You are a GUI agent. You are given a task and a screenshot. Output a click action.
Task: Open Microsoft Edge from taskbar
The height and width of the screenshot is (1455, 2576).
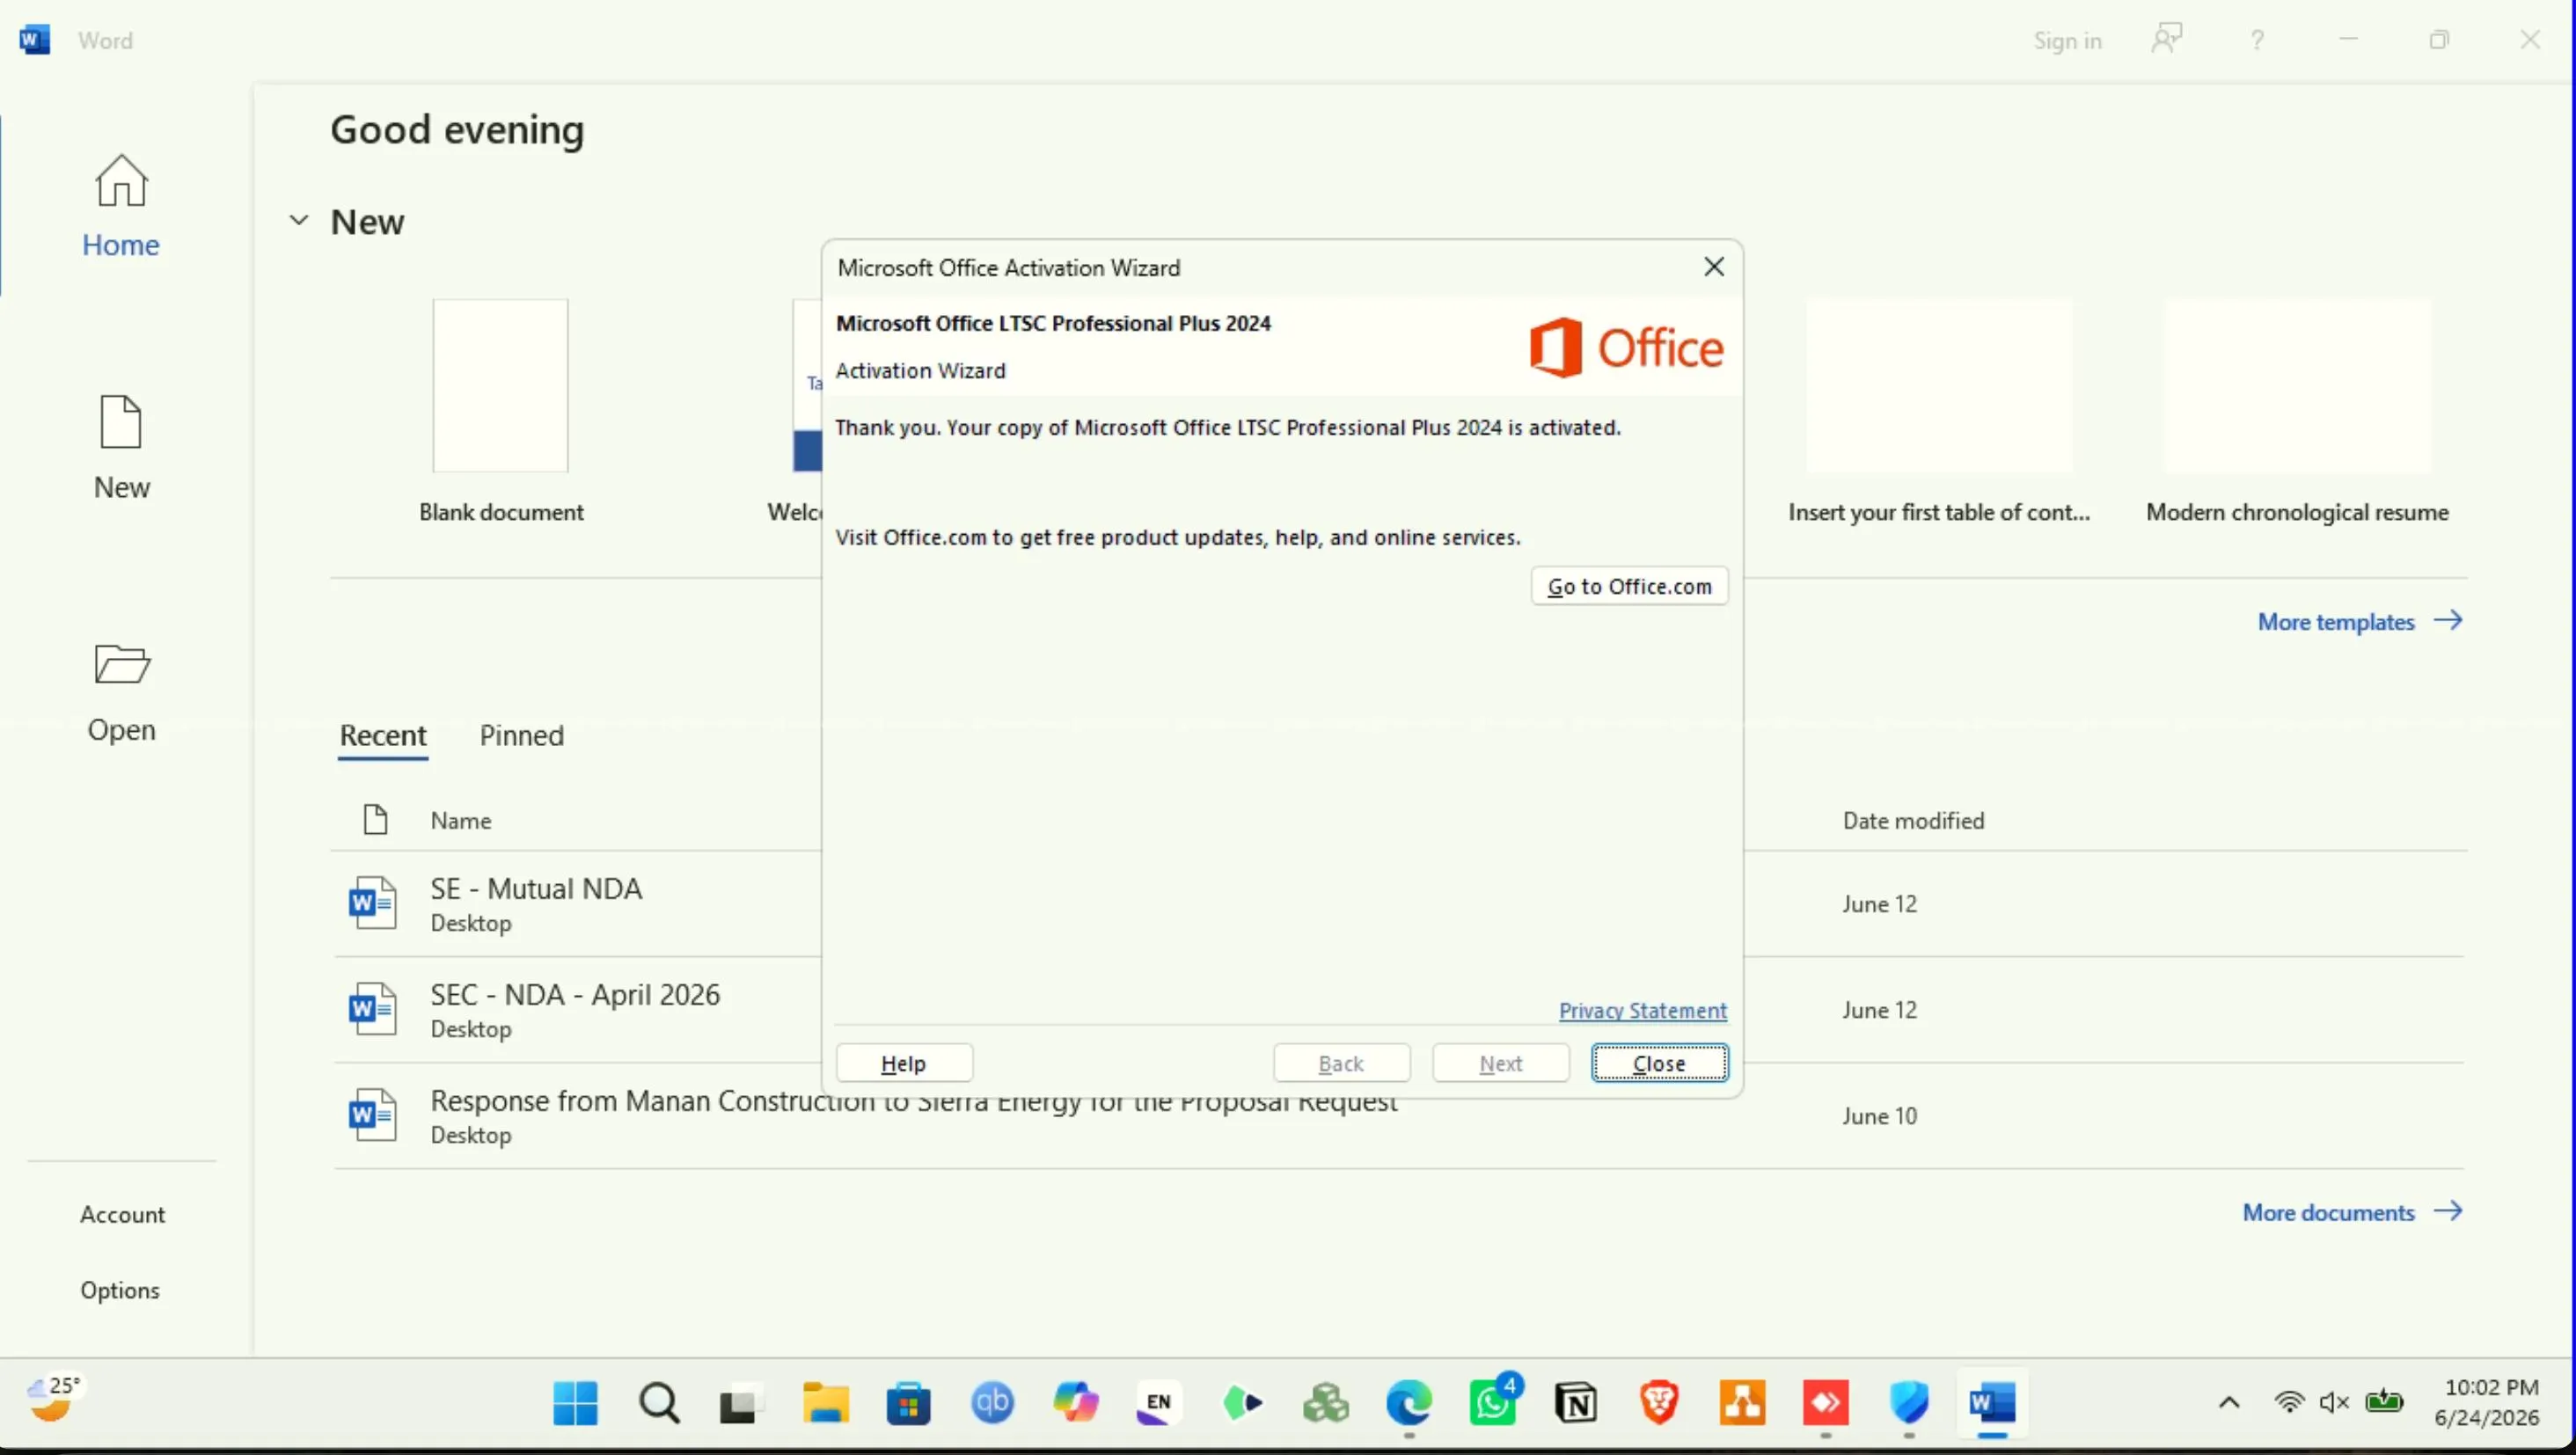click(1409, 1404)
